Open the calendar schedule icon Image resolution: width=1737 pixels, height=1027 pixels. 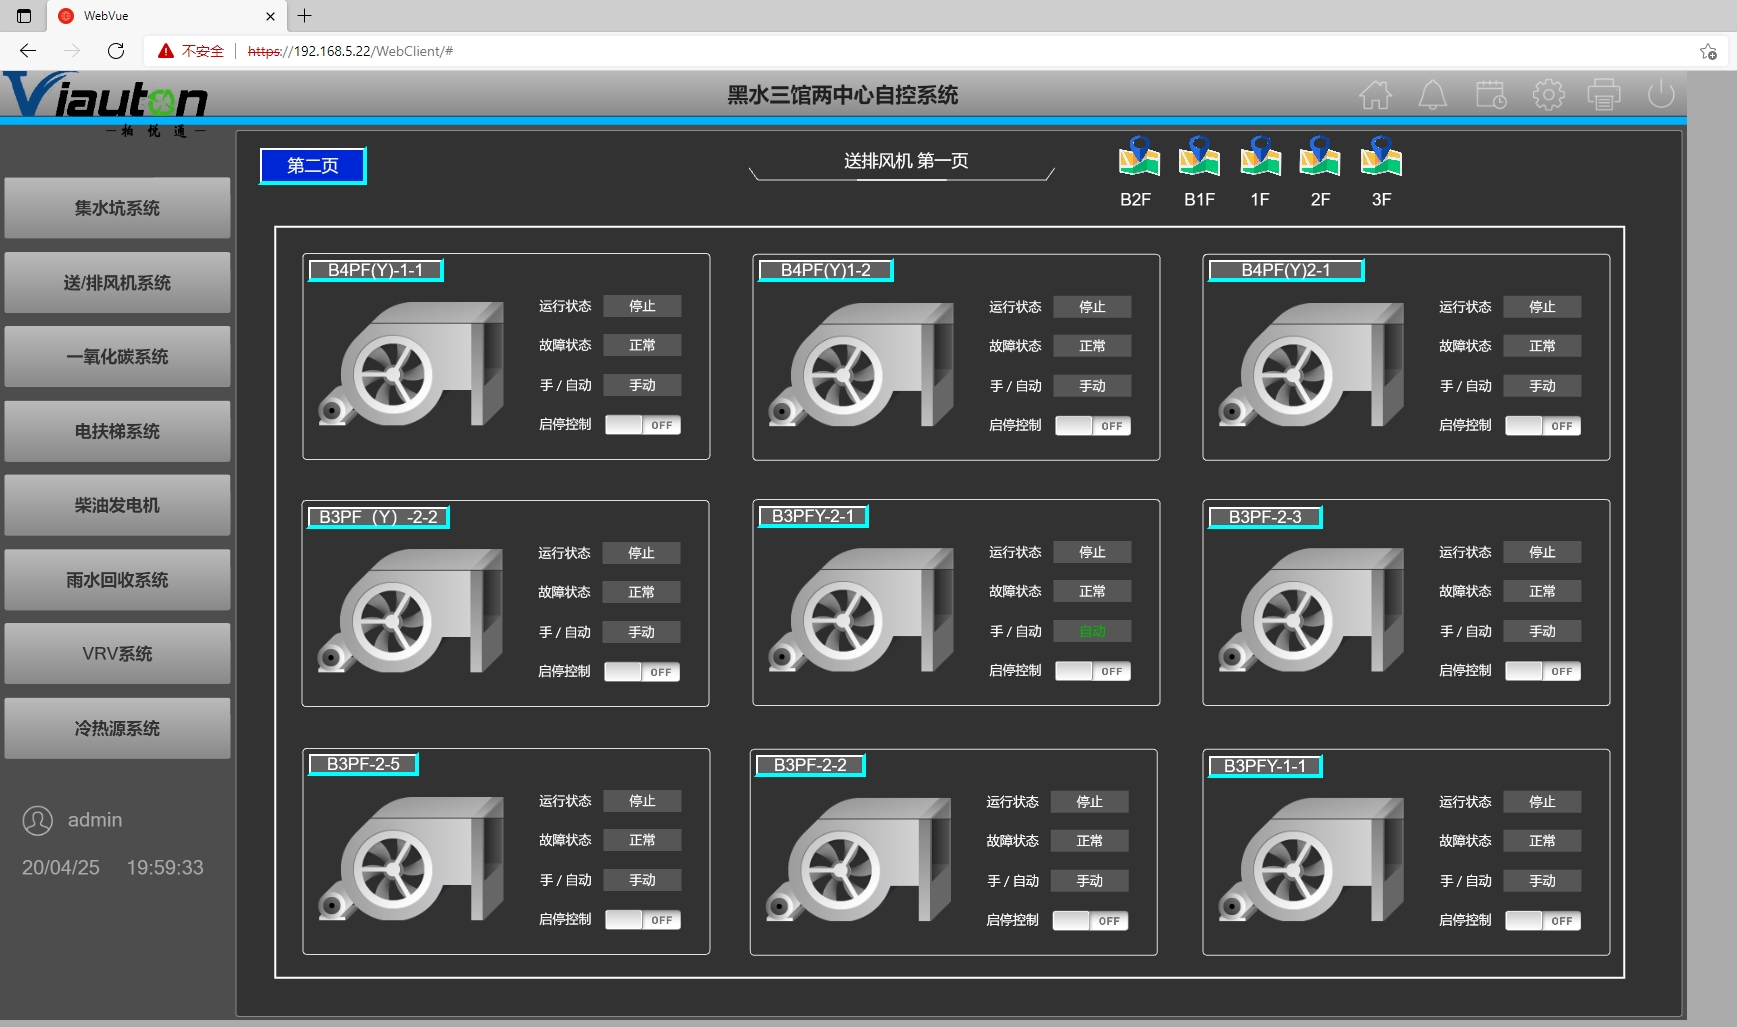(1490, 95)
